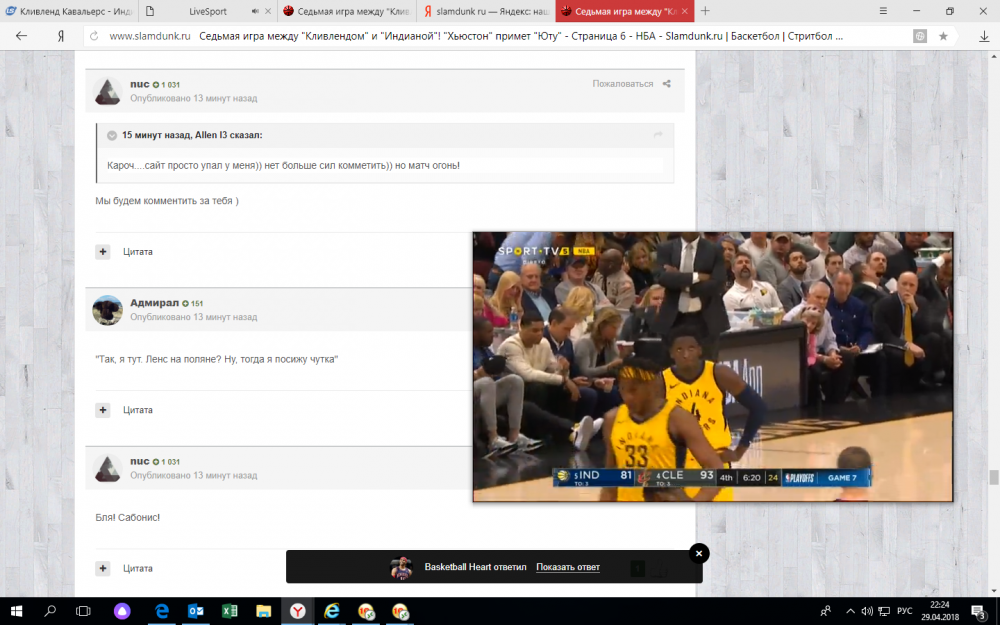Click the share icon on nuc's top post

click(667, 84)
